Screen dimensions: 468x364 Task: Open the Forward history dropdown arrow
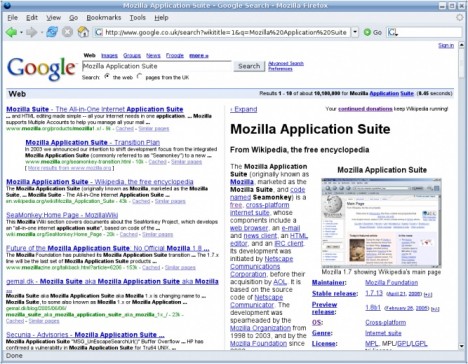coord(41,33)
